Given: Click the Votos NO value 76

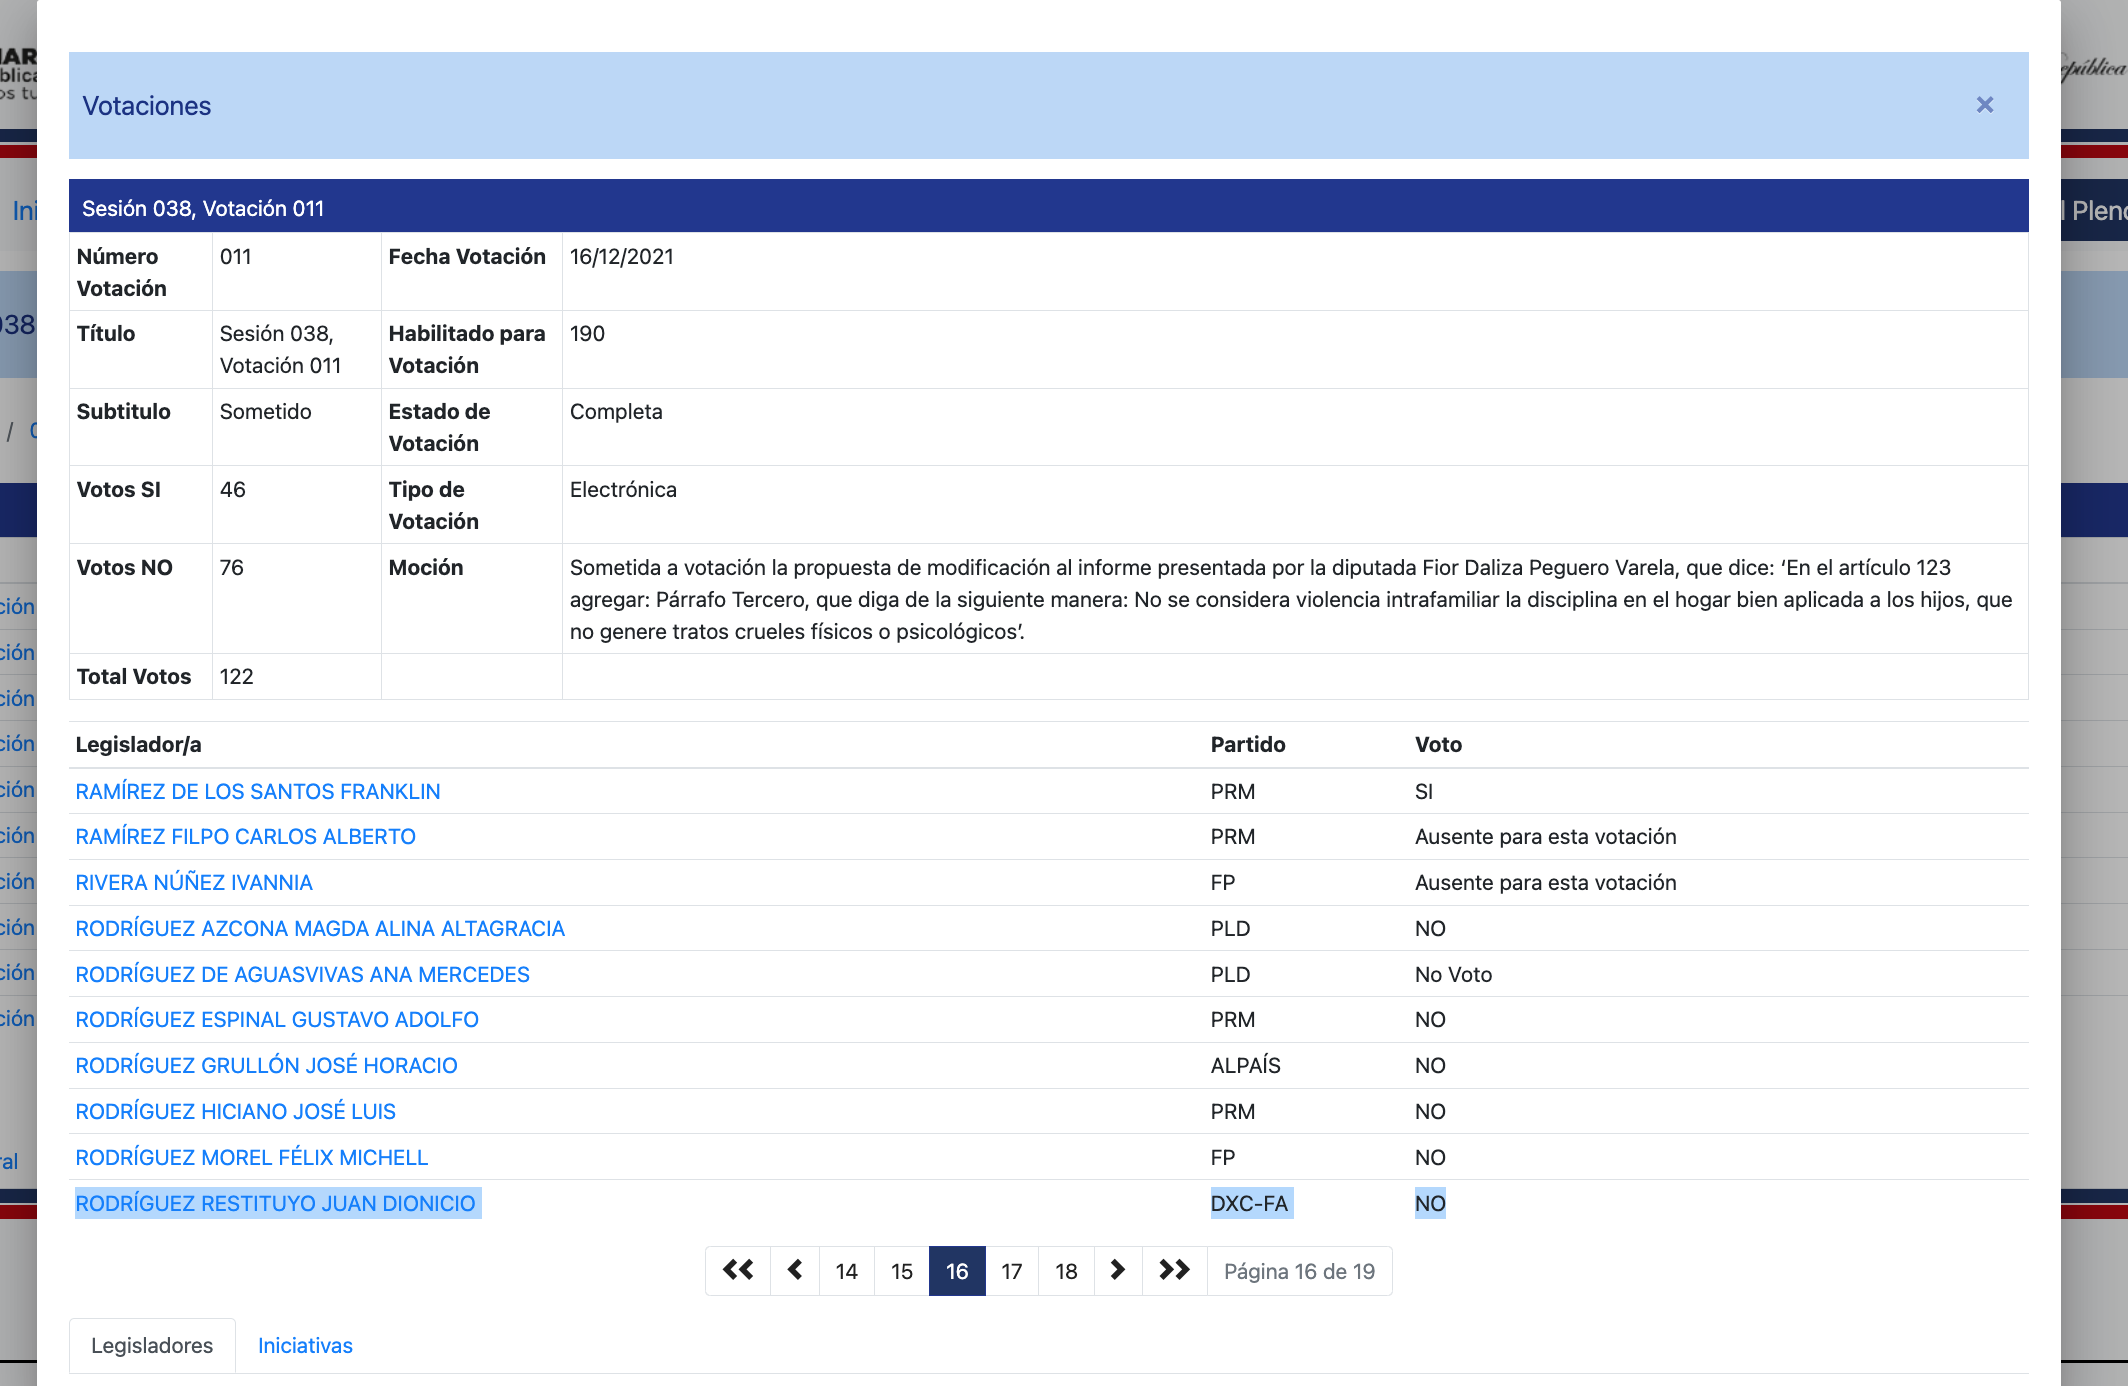Looking at the screenshot, I should pos(232,568).
